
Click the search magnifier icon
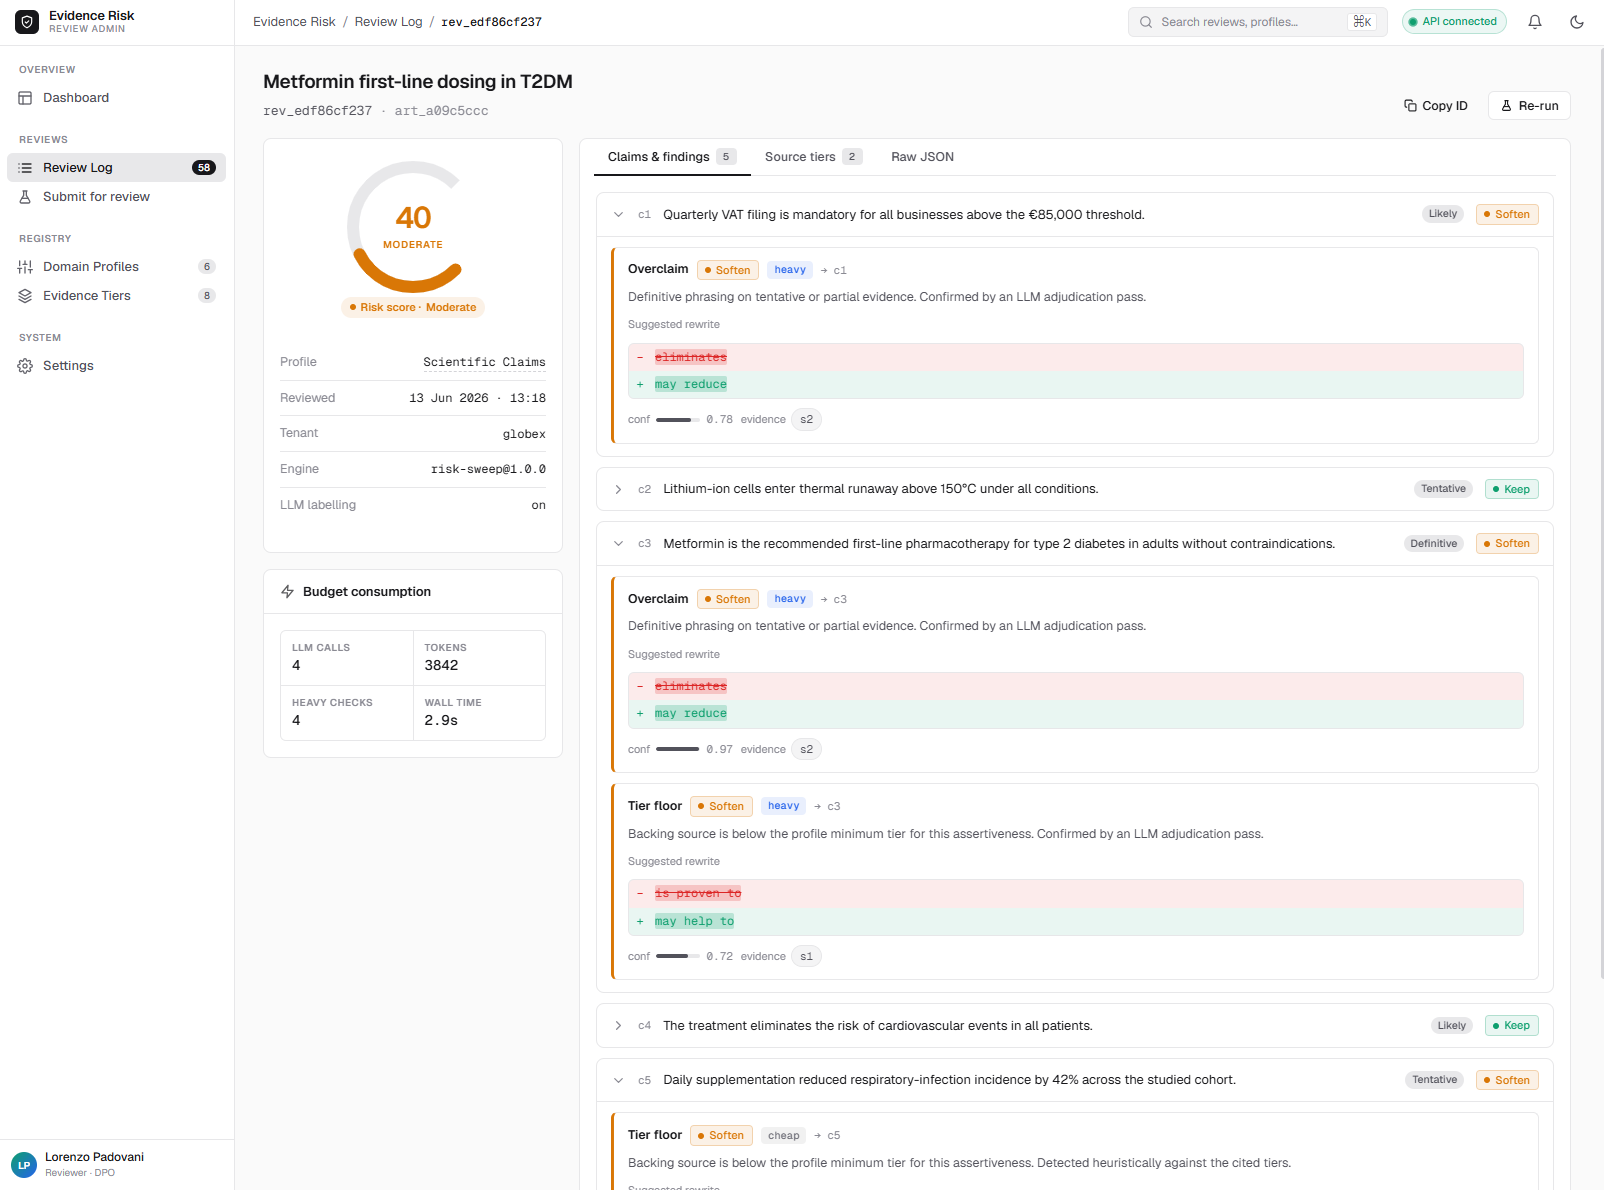pyautogui.click(x=1146, y=22)
